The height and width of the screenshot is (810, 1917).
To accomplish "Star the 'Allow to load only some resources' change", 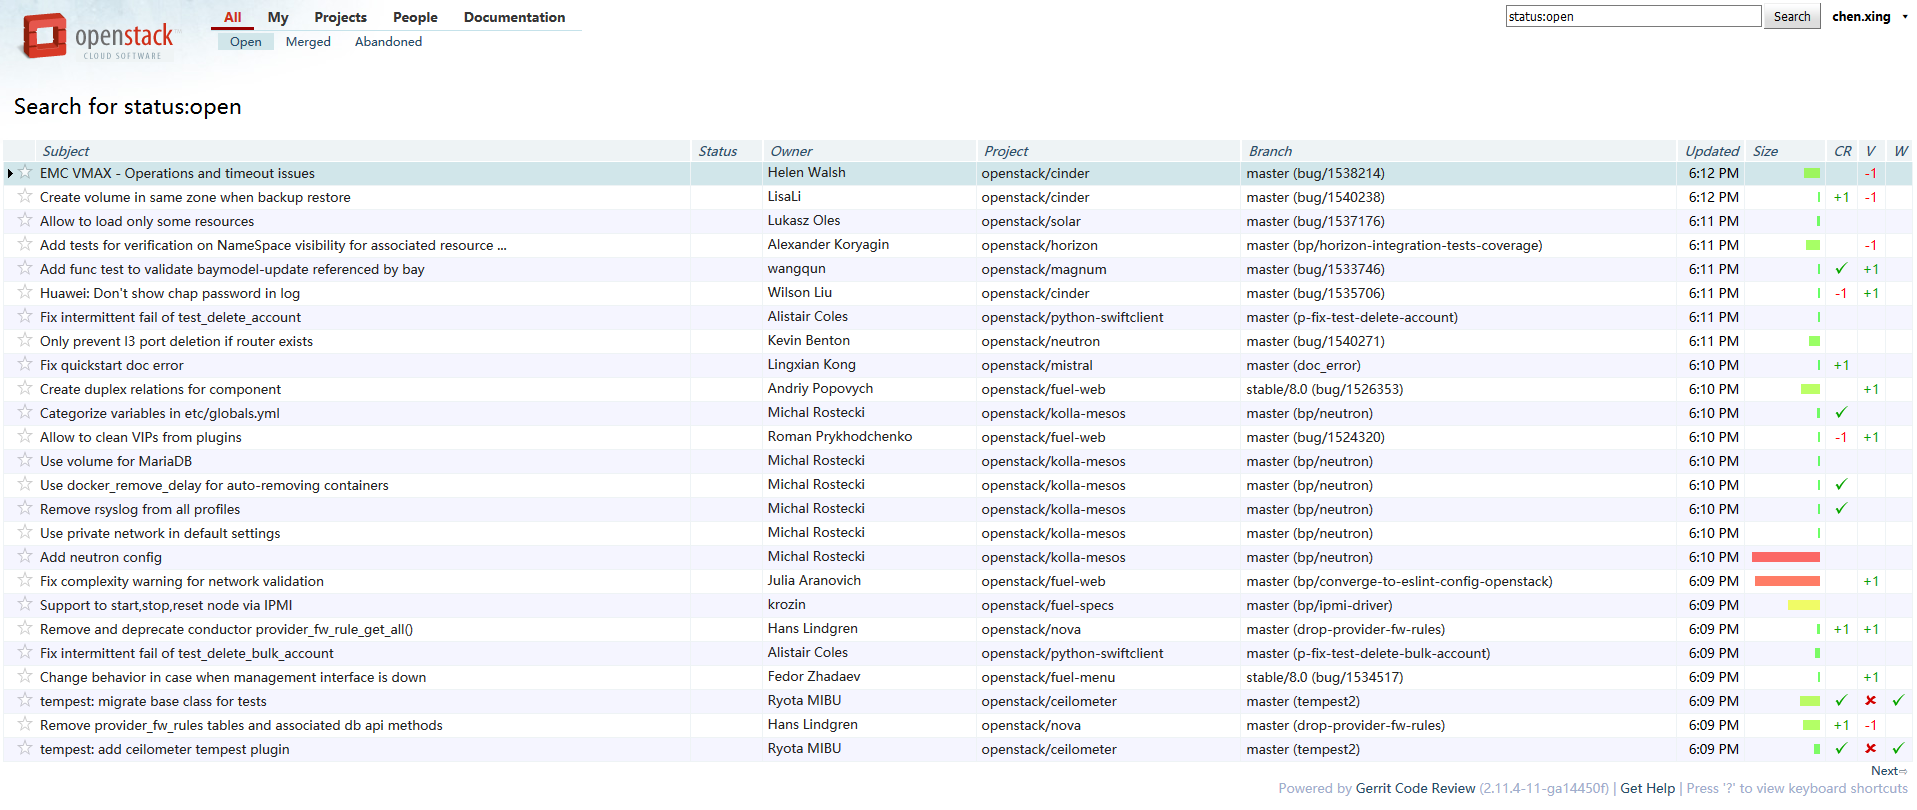I will point(25,220).
